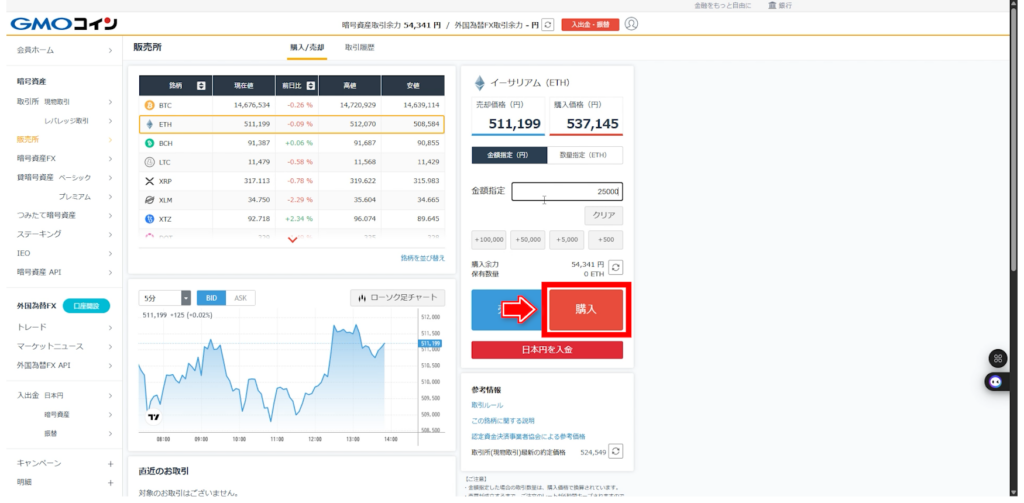
Task: Click the 金額指定 amount input field
Action: tap(566, 191)
